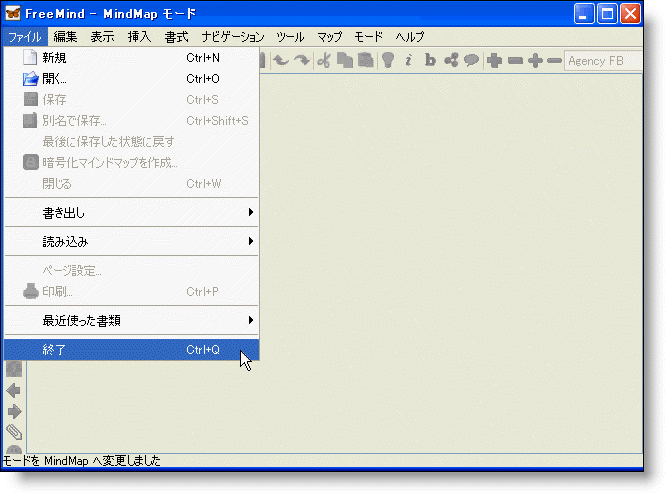The image size is (665, 493).
Task: Close the ファイル menu from the menu bar
Action: pyautogui.click(x=25, y=37)
